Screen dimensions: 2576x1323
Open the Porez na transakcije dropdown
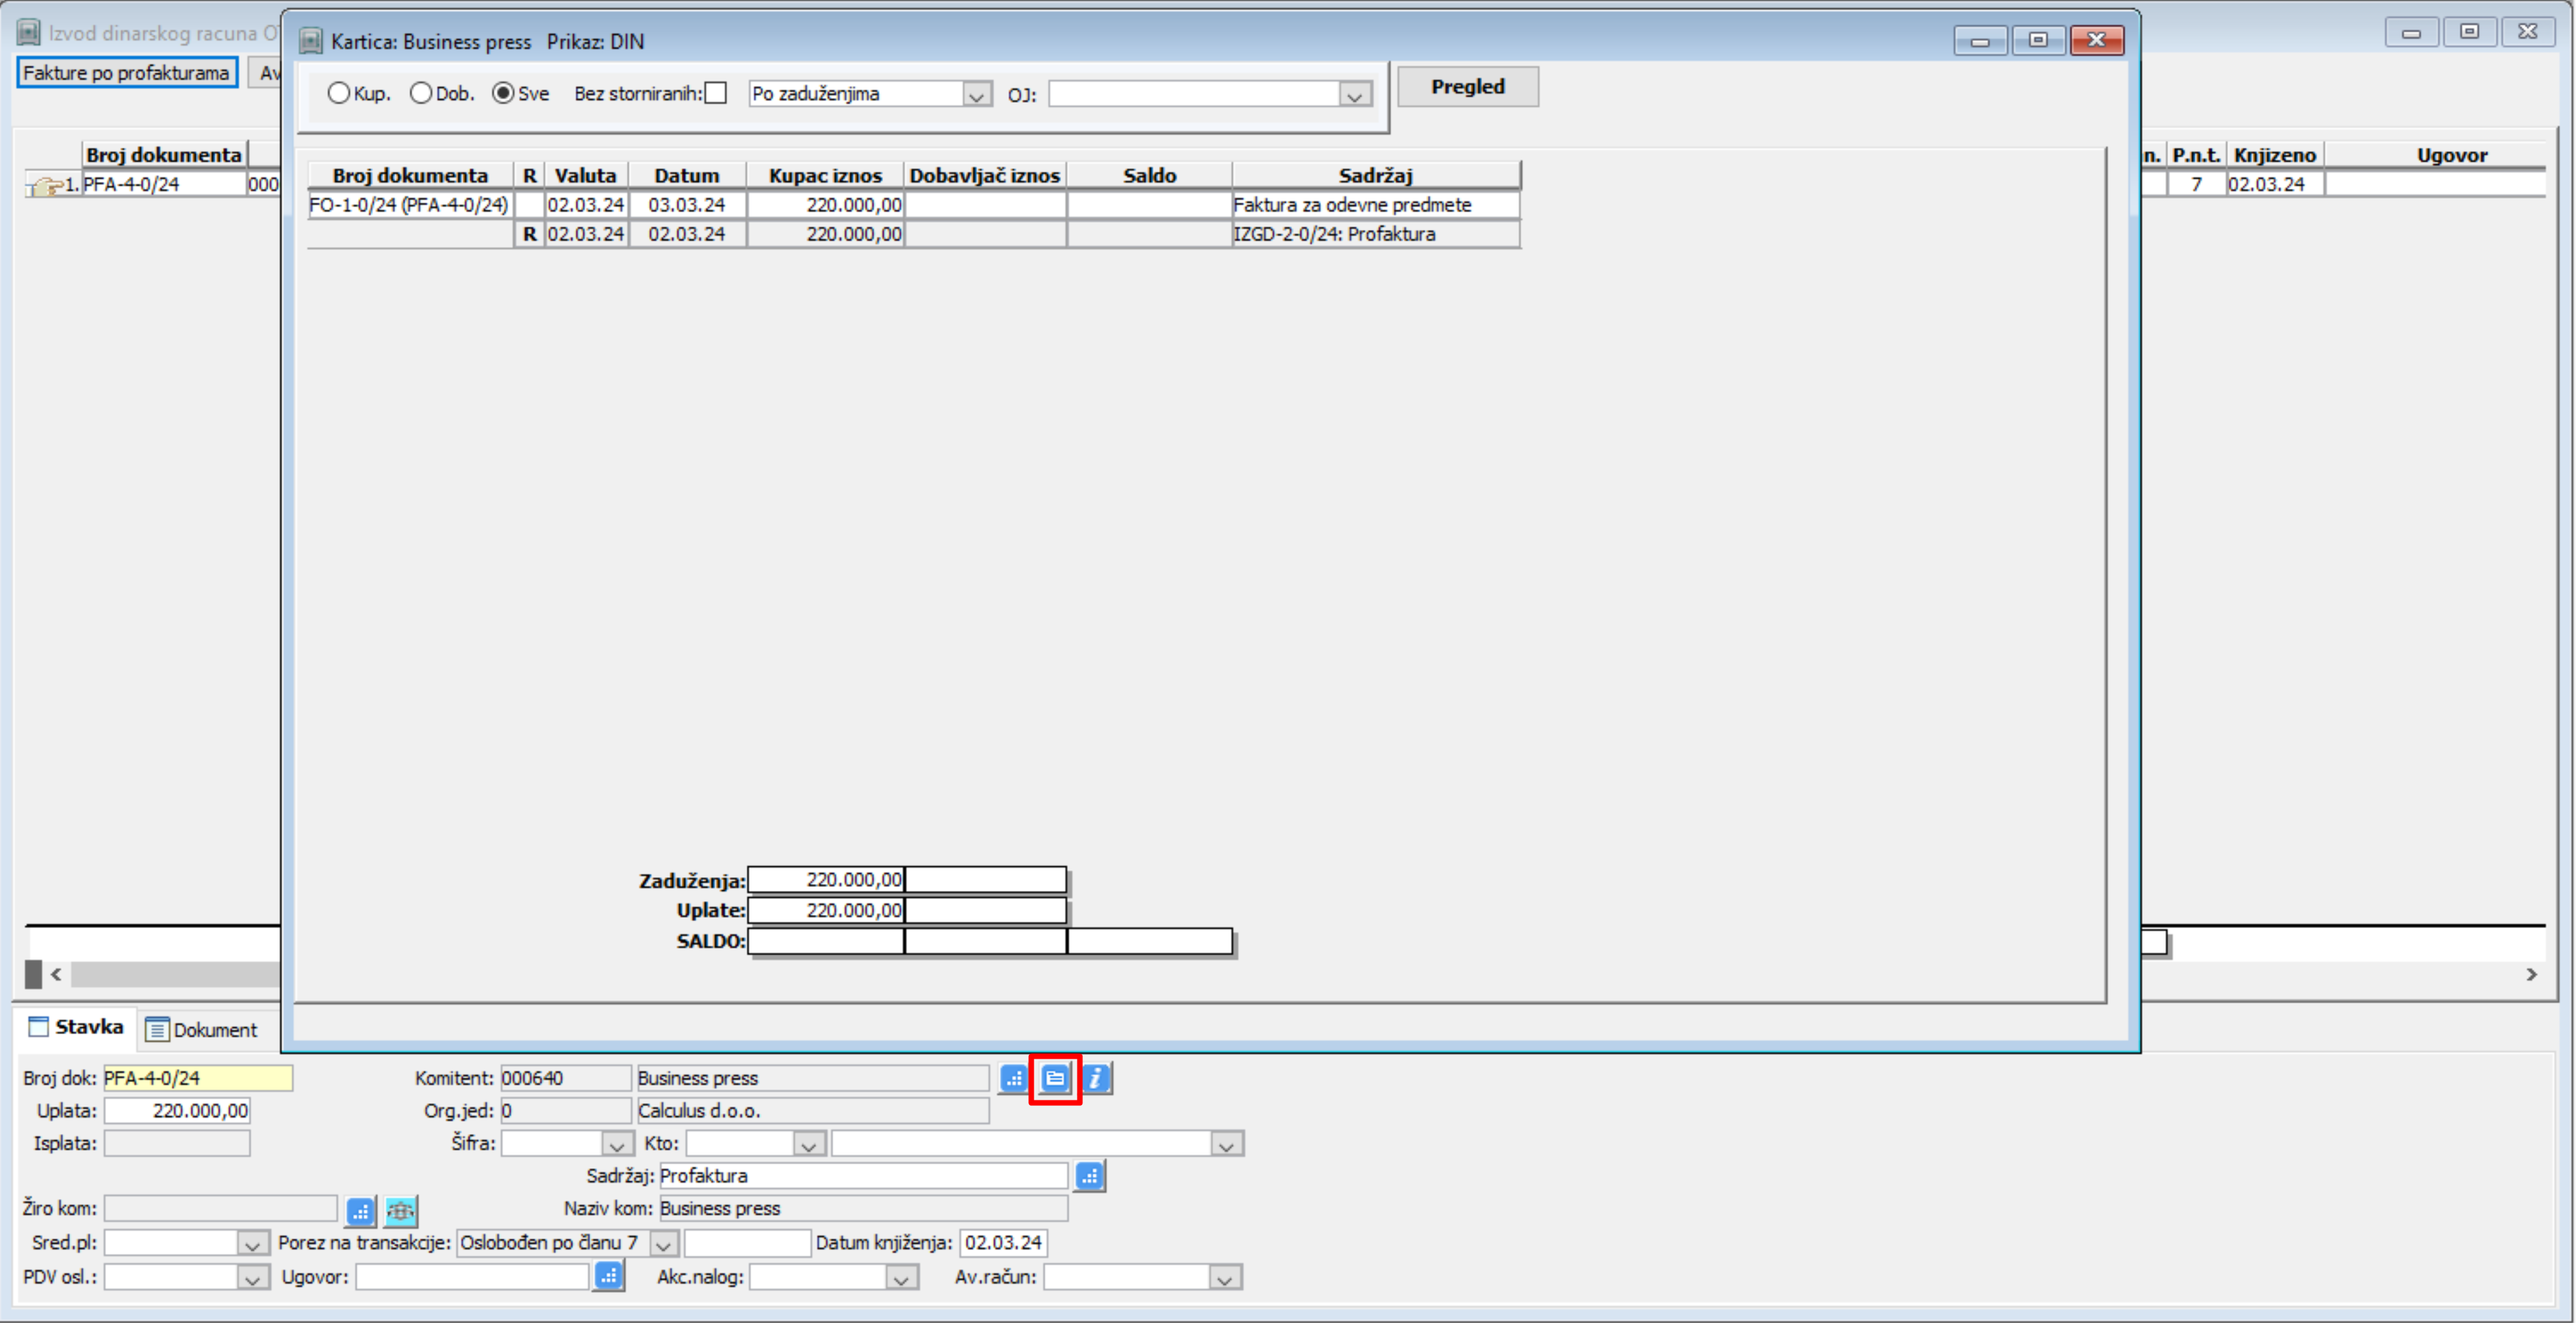(x=663, y=1244)
